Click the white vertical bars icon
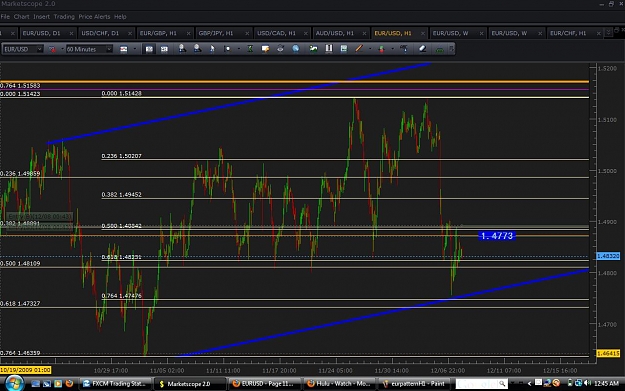The image size is (625, 391). [x=329, y=49]
